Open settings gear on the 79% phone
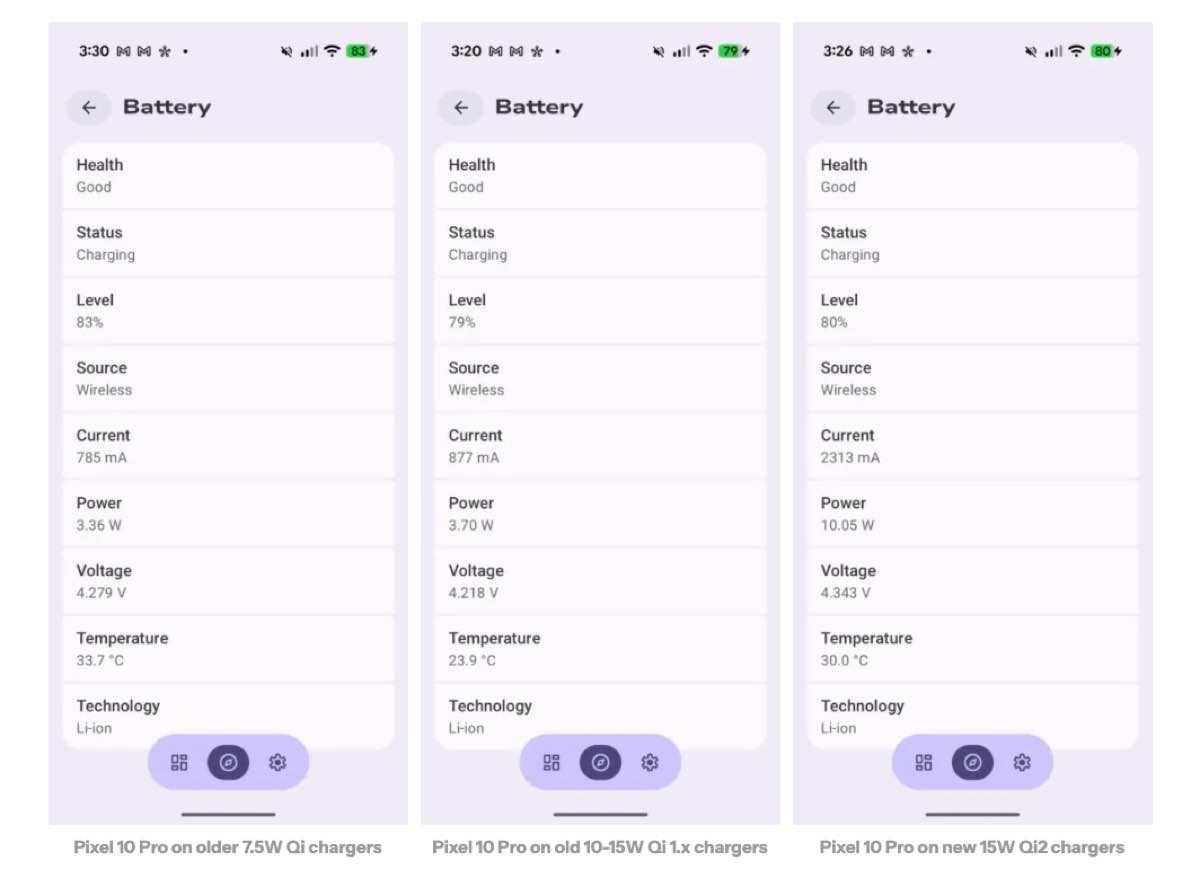The image size is (1200, 878). 649,763
